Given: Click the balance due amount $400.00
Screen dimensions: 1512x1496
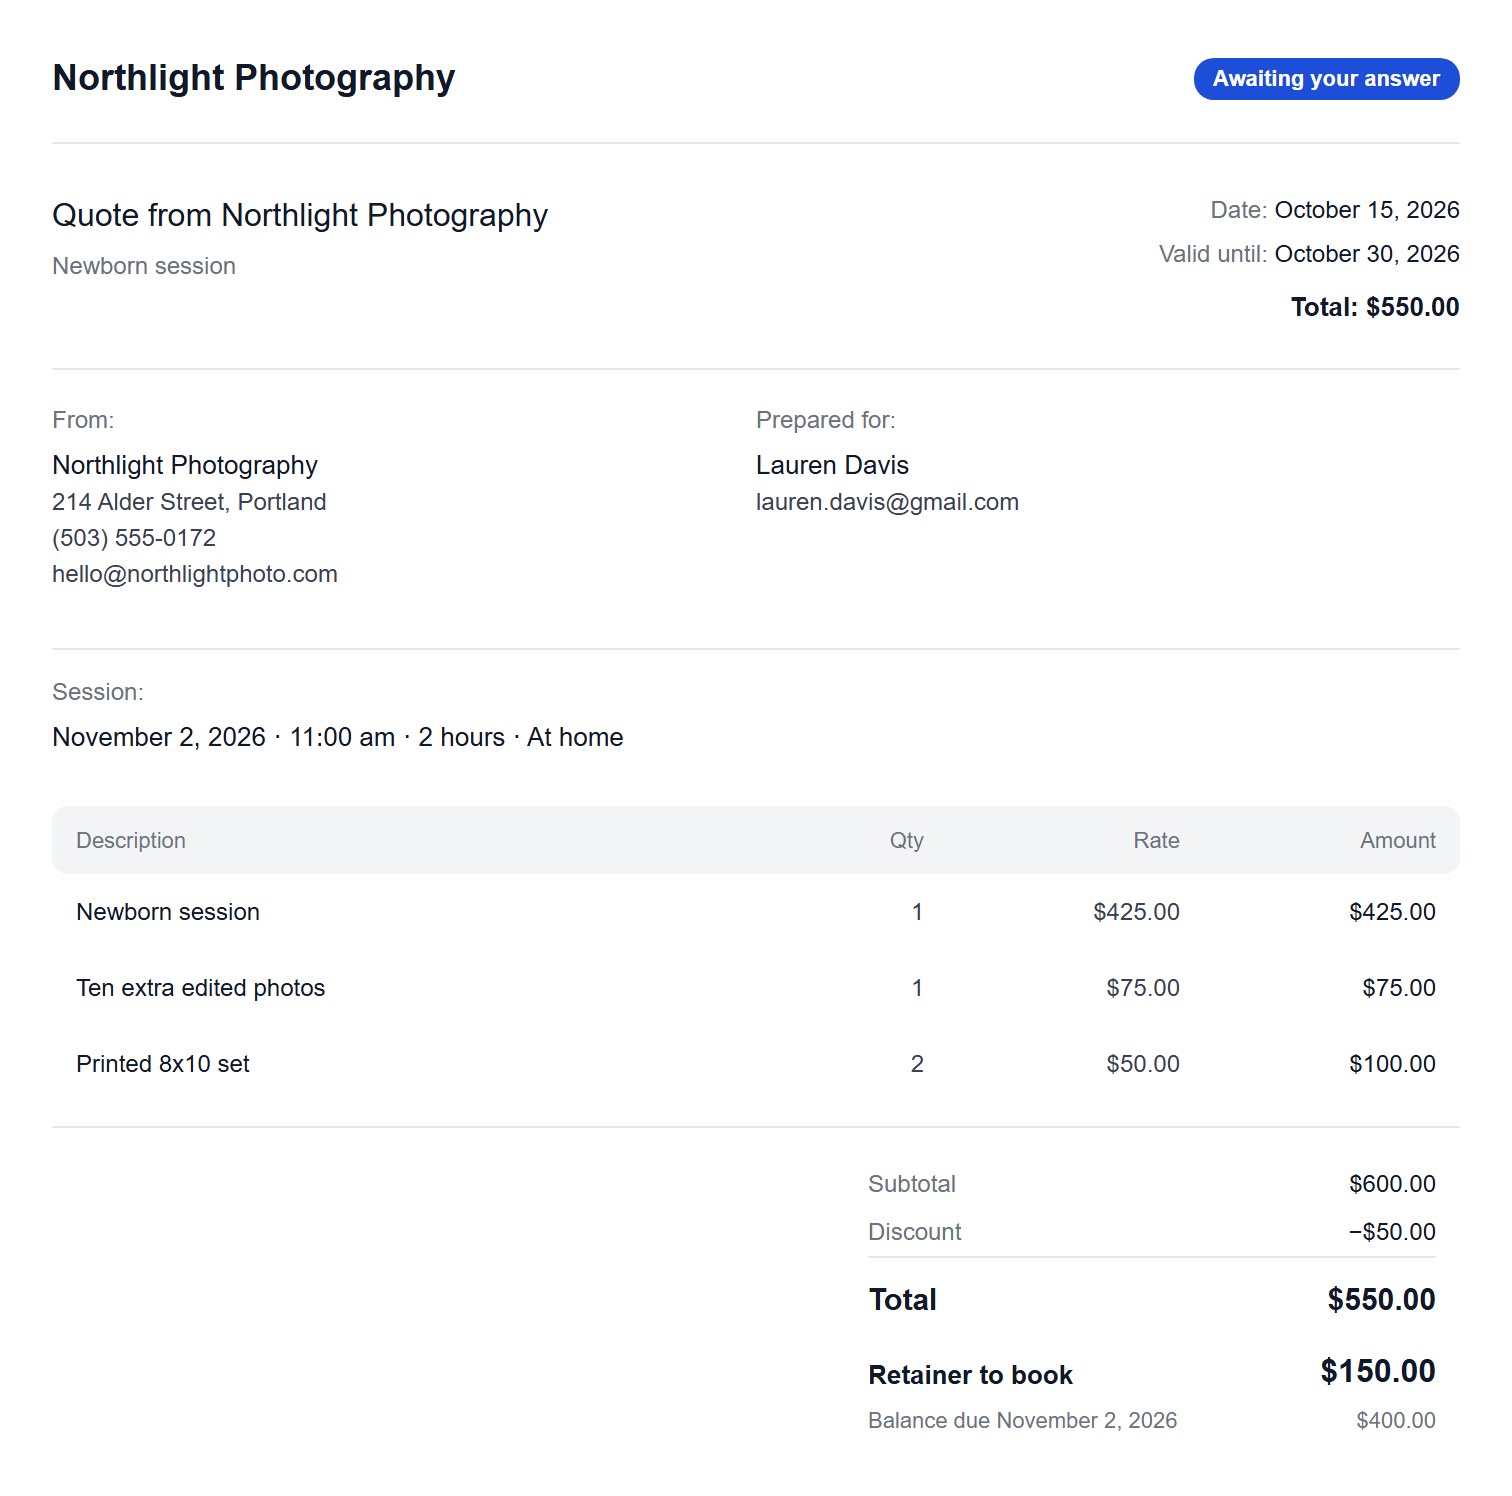Looking at the screenshot, I should tap(1396, 1420).
